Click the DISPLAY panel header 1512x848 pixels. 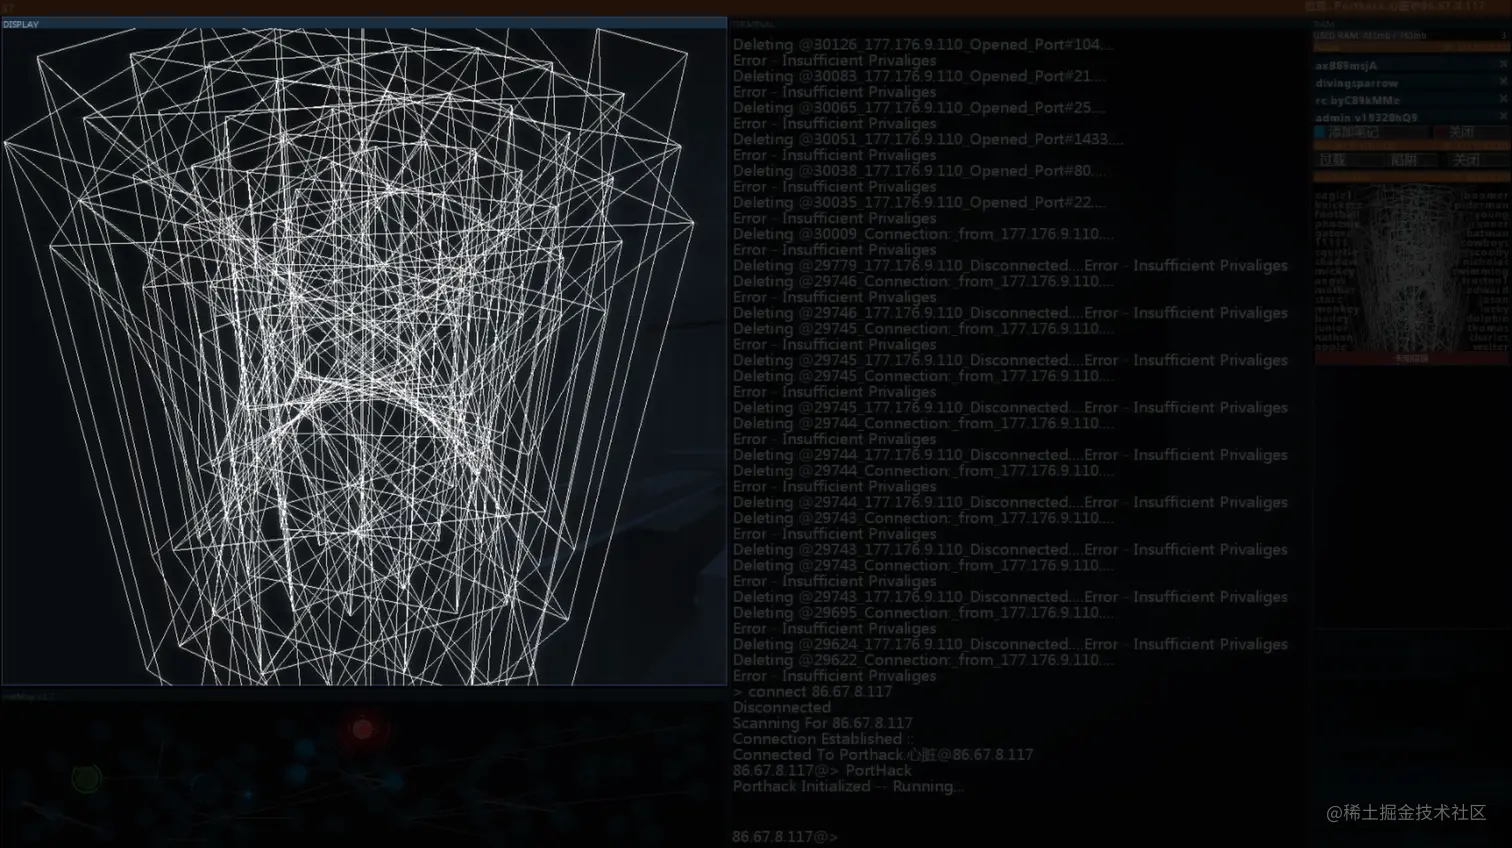click(364, 24)
